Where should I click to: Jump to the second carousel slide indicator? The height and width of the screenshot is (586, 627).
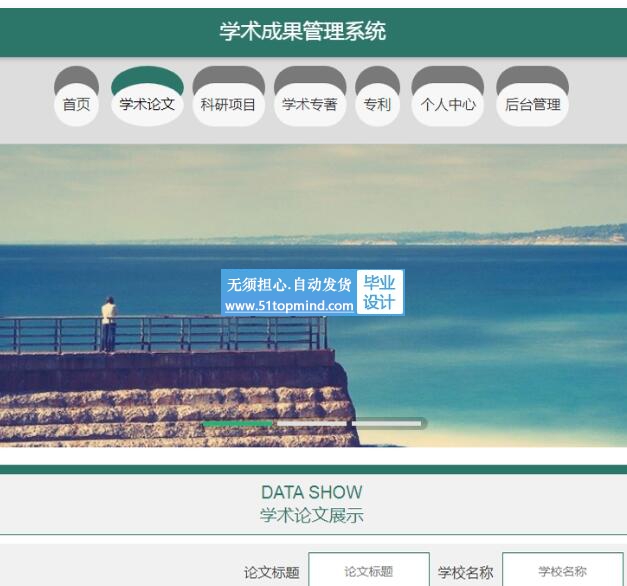312,424
